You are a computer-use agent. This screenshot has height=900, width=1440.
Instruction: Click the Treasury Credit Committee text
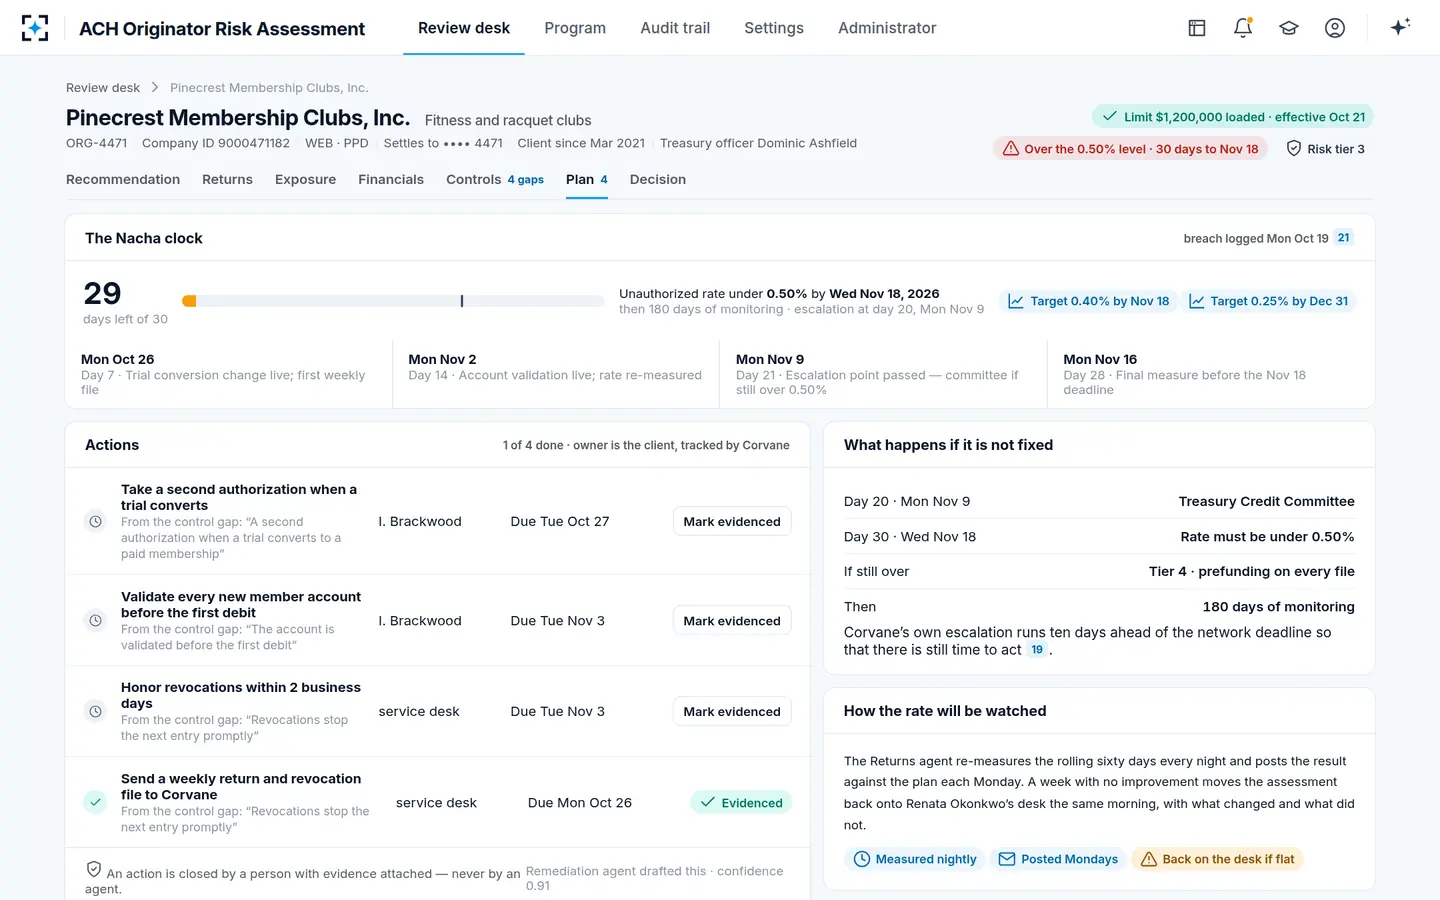click(x=1266, y=501)
